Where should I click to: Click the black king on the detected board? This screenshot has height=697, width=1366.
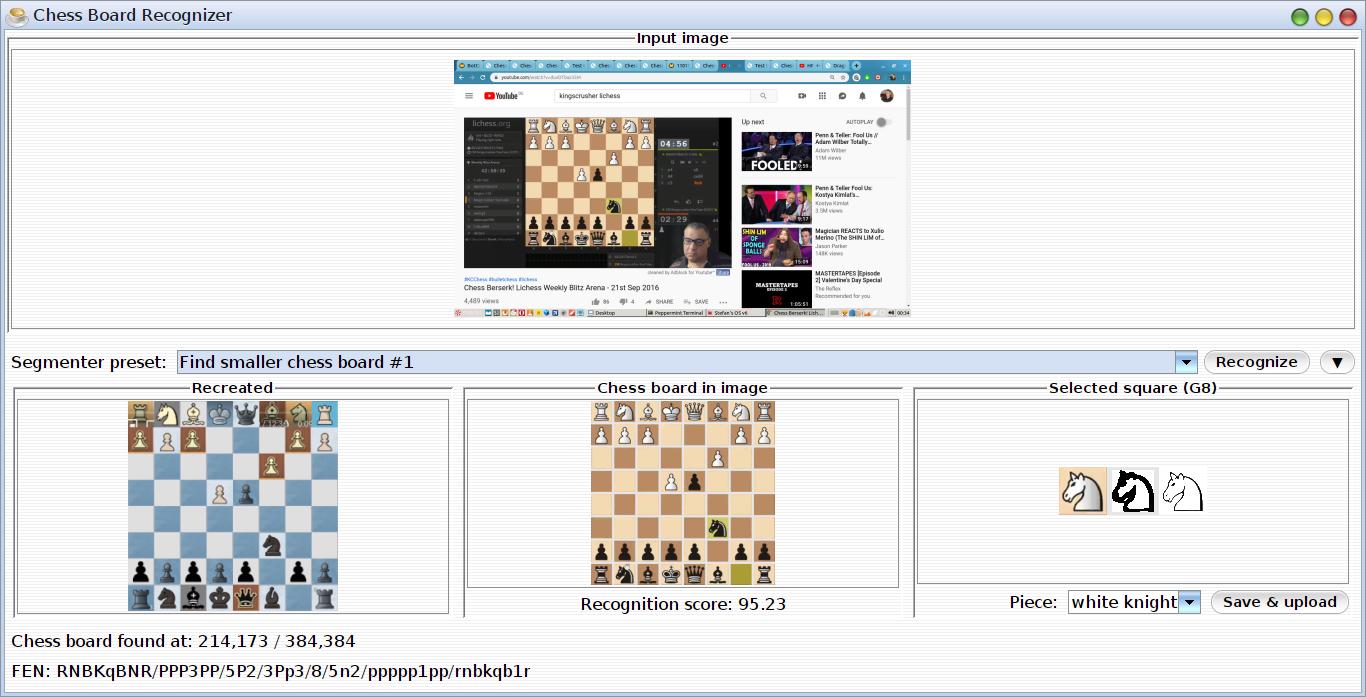pos(671,573)
